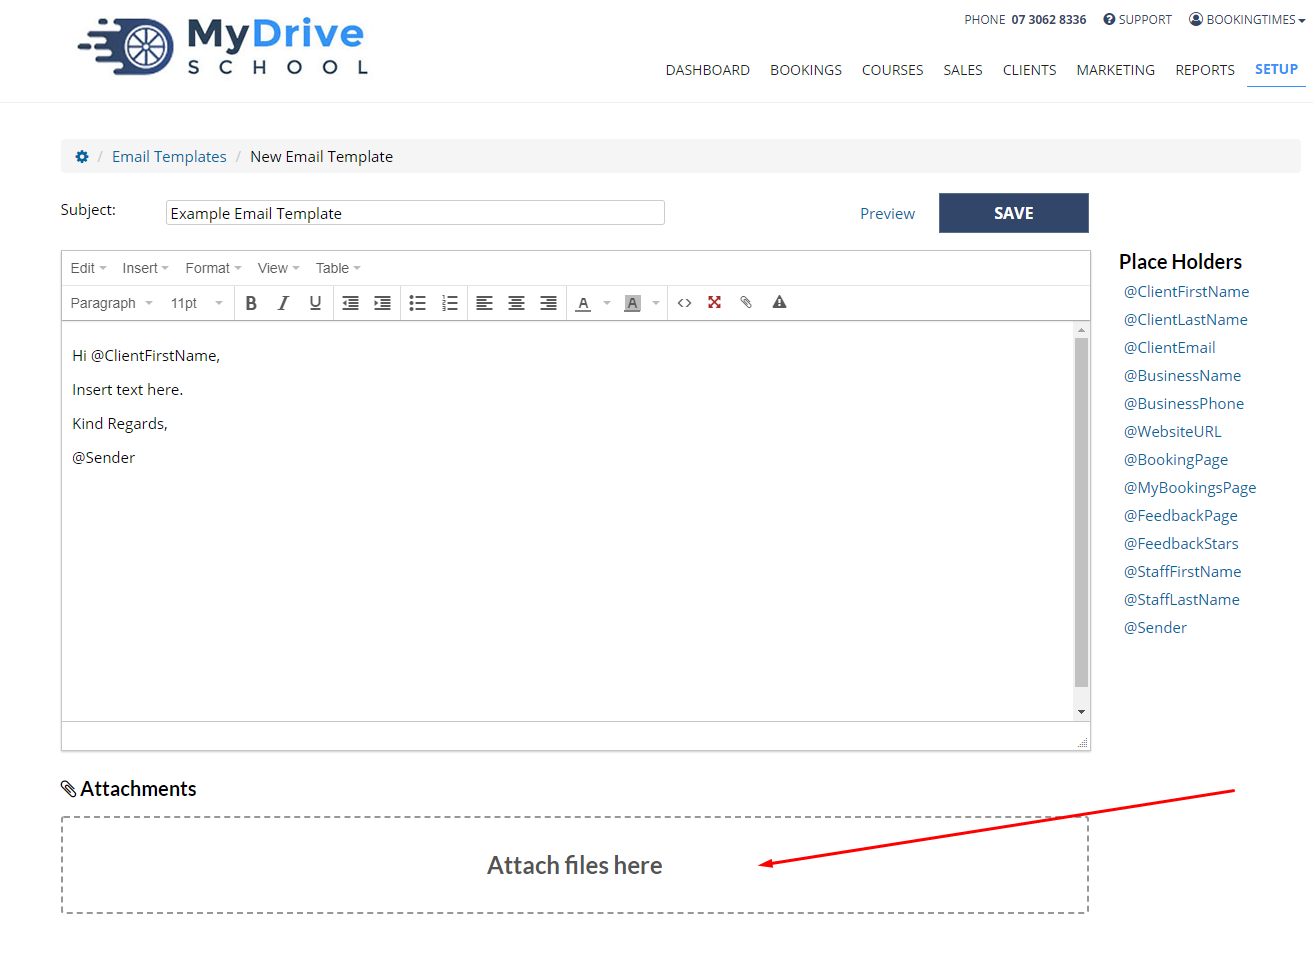The height and width of the screenshot is (954, 1313).
Task: Insert @BookingPage placeholder
Action: 1176,460
